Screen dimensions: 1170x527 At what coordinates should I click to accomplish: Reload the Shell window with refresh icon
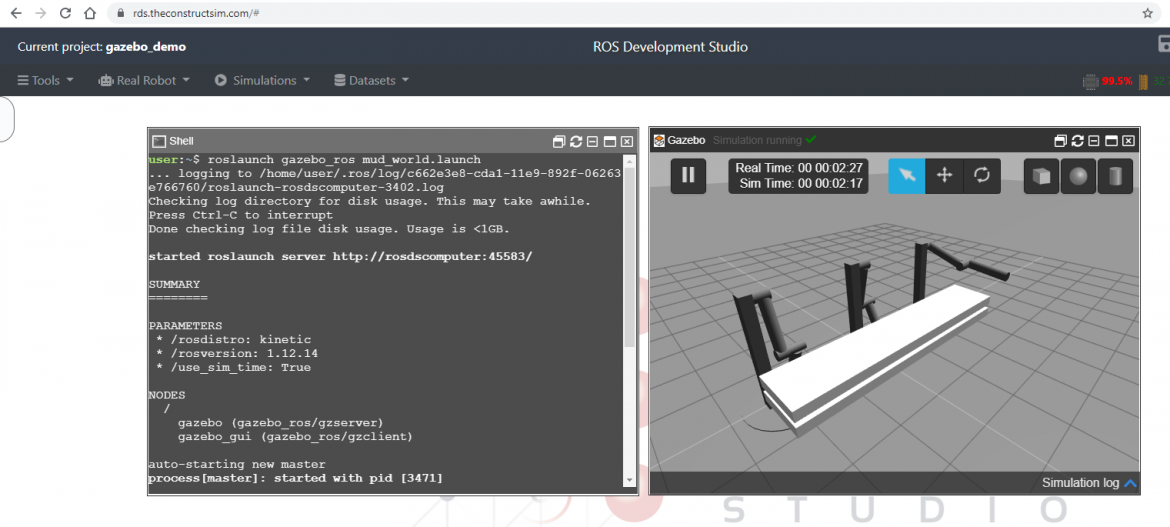point(576,141)
